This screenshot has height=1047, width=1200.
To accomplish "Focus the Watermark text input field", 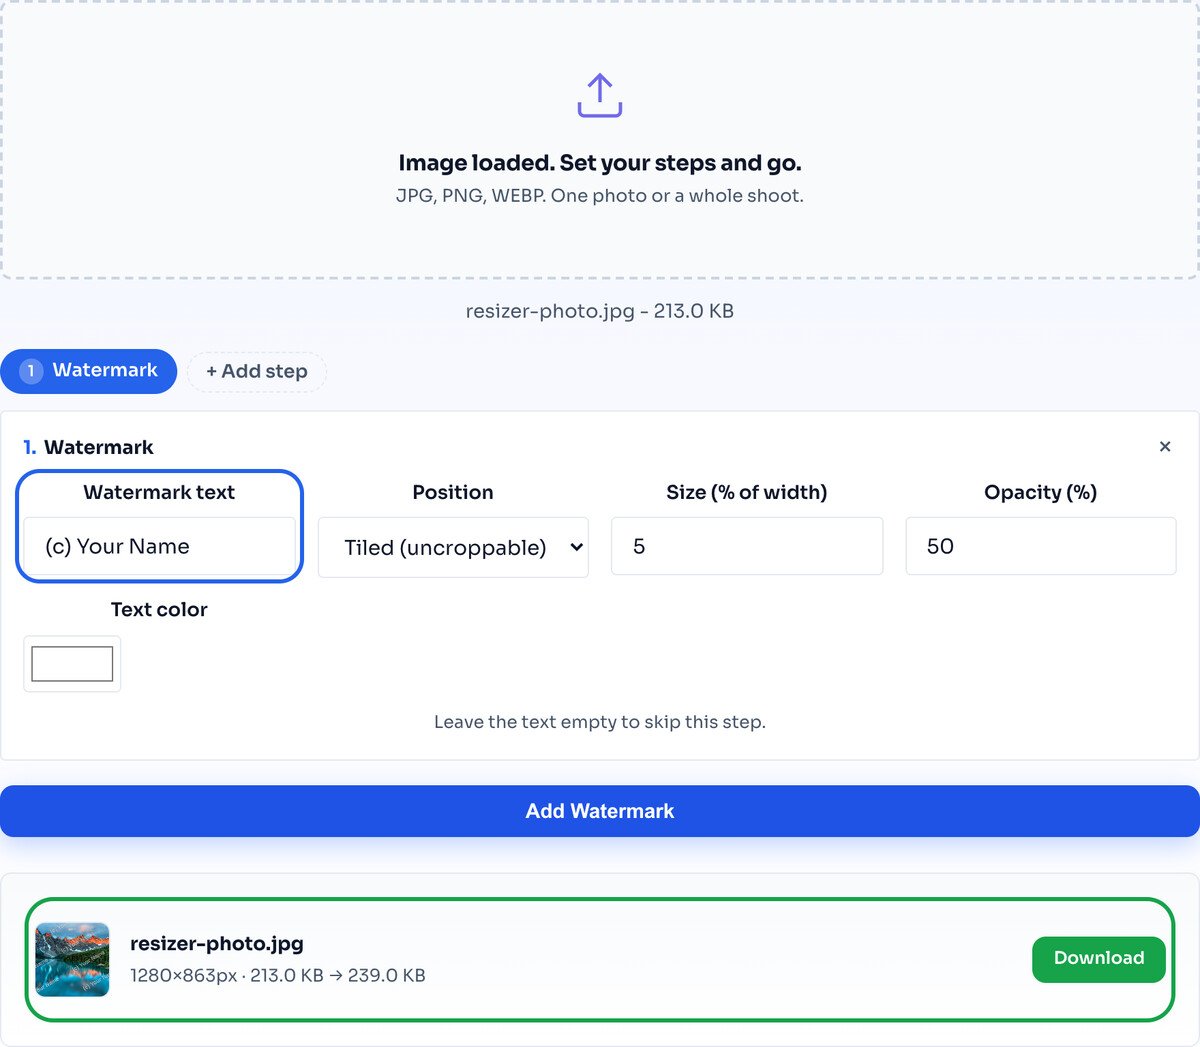I will [x=159, y=546].
